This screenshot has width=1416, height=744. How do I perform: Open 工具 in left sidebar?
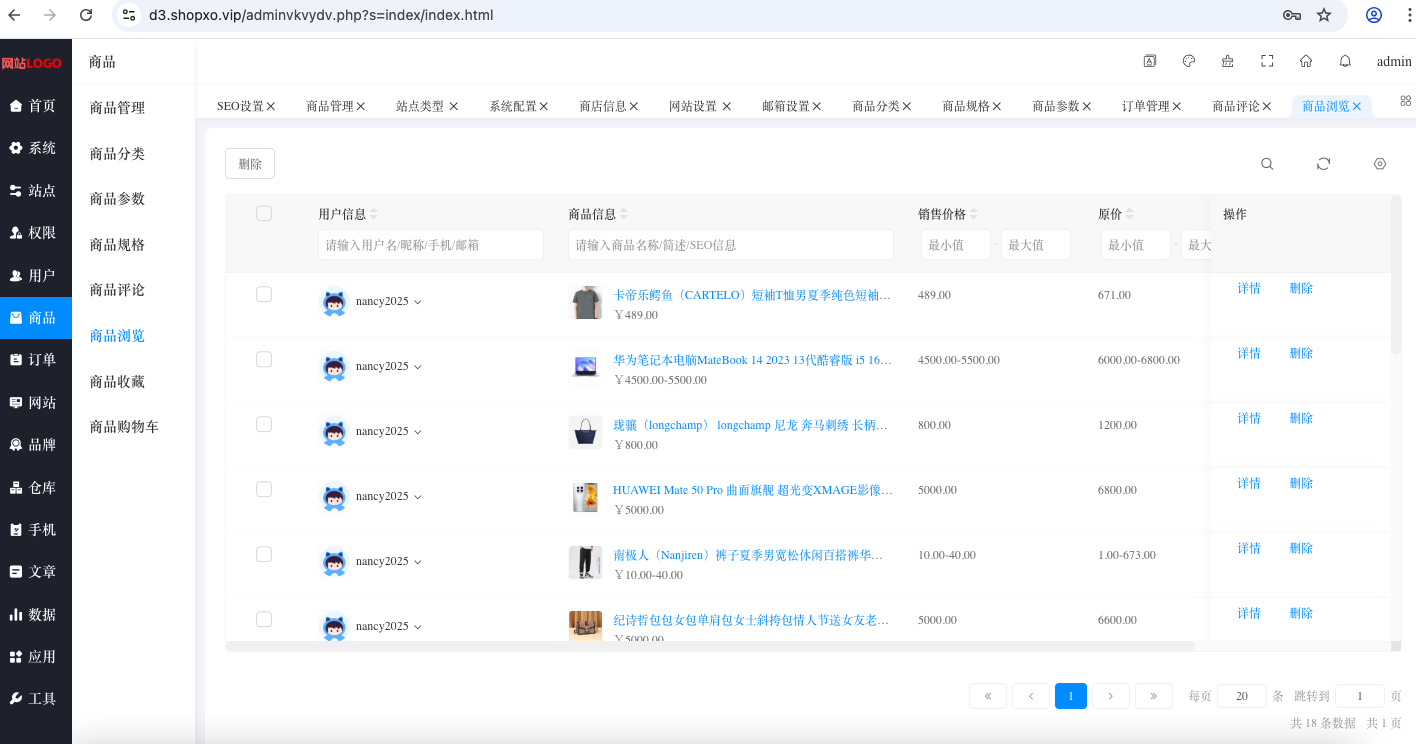coord(36,699)
